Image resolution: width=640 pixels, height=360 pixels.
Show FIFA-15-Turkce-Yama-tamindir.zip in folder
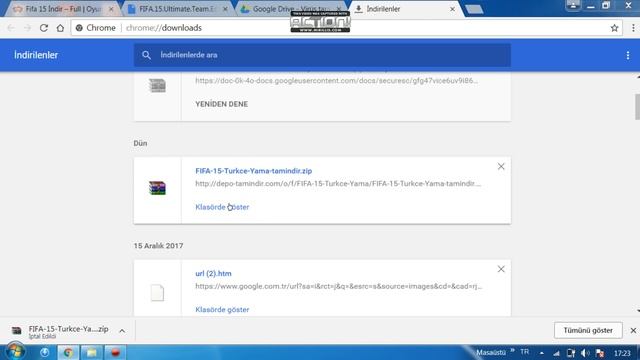222,207
